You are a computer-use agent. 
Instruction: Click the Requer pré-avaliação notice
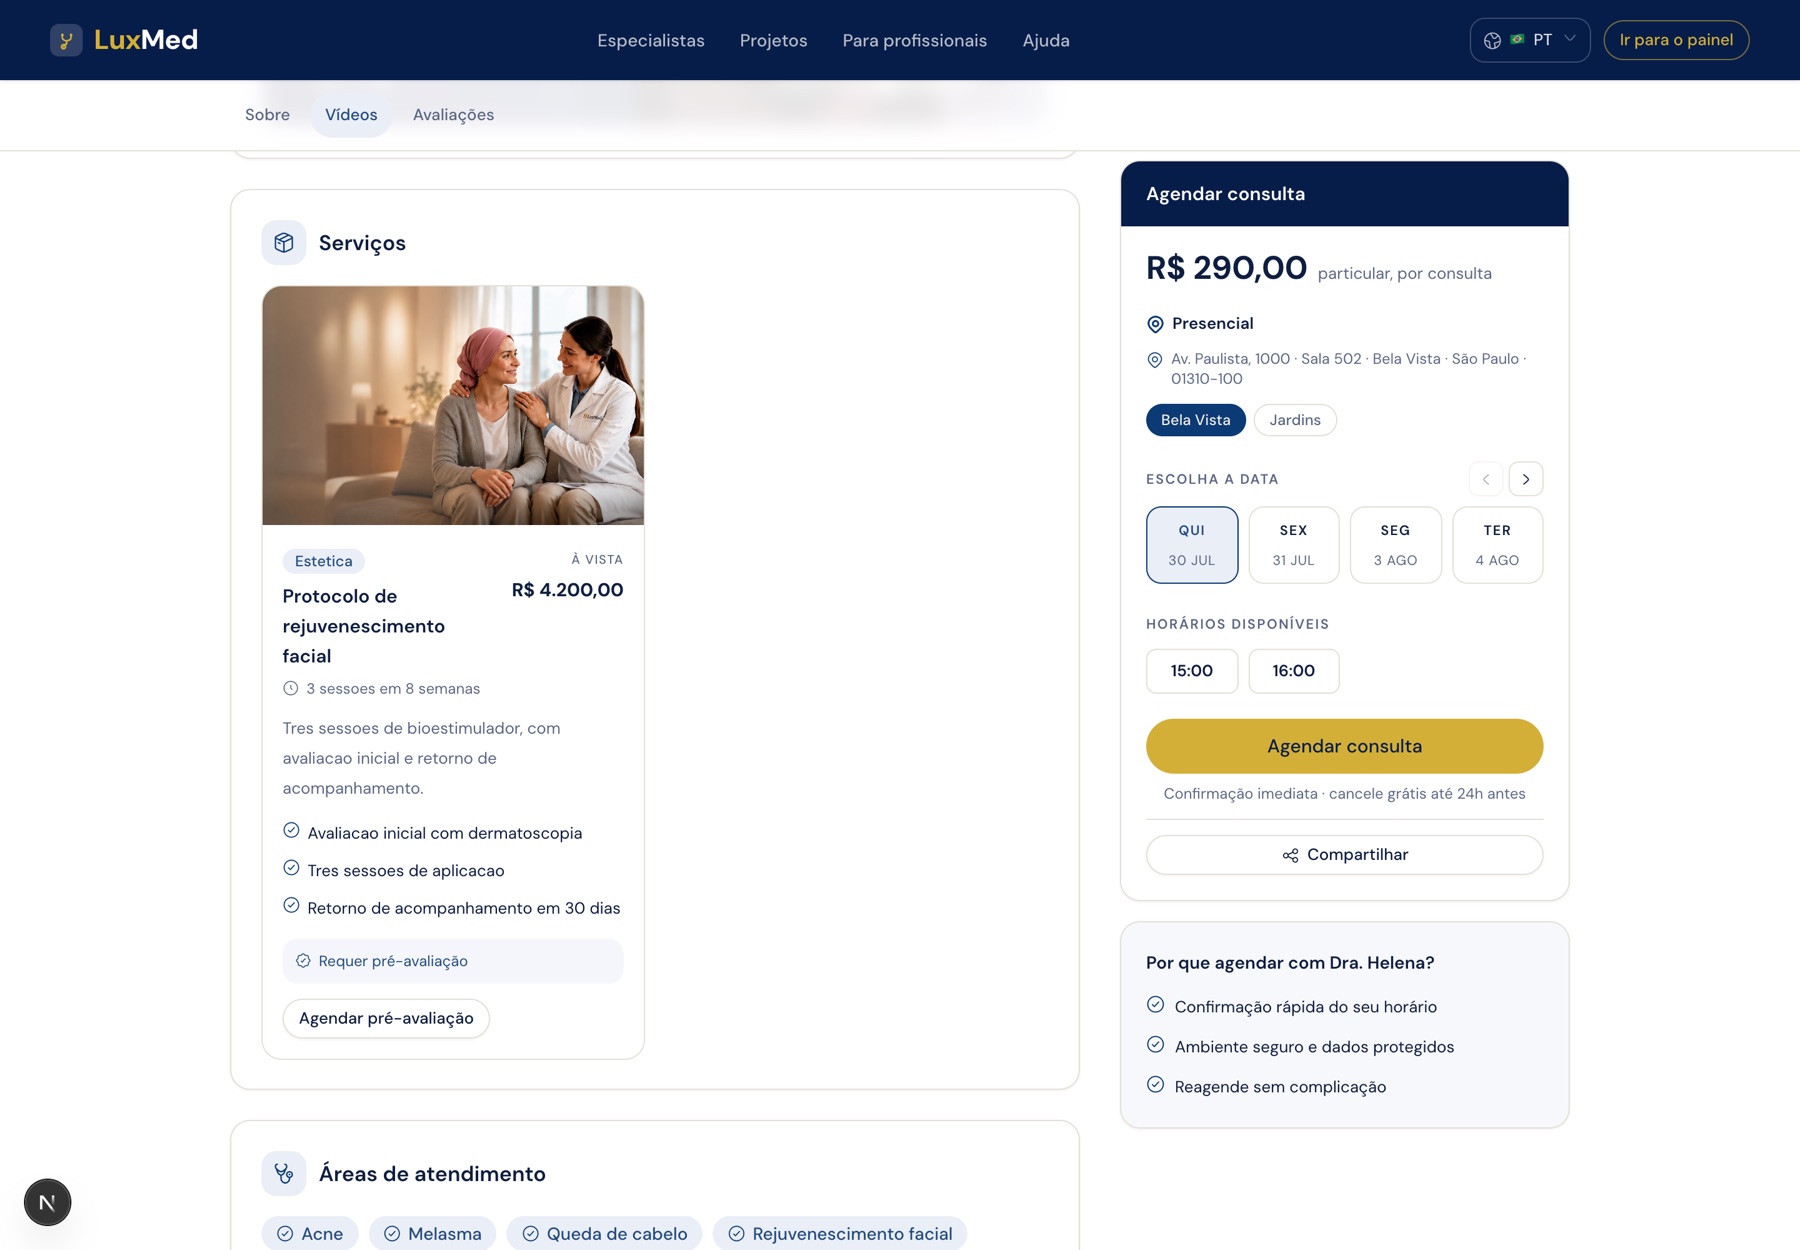click(453, 961)
